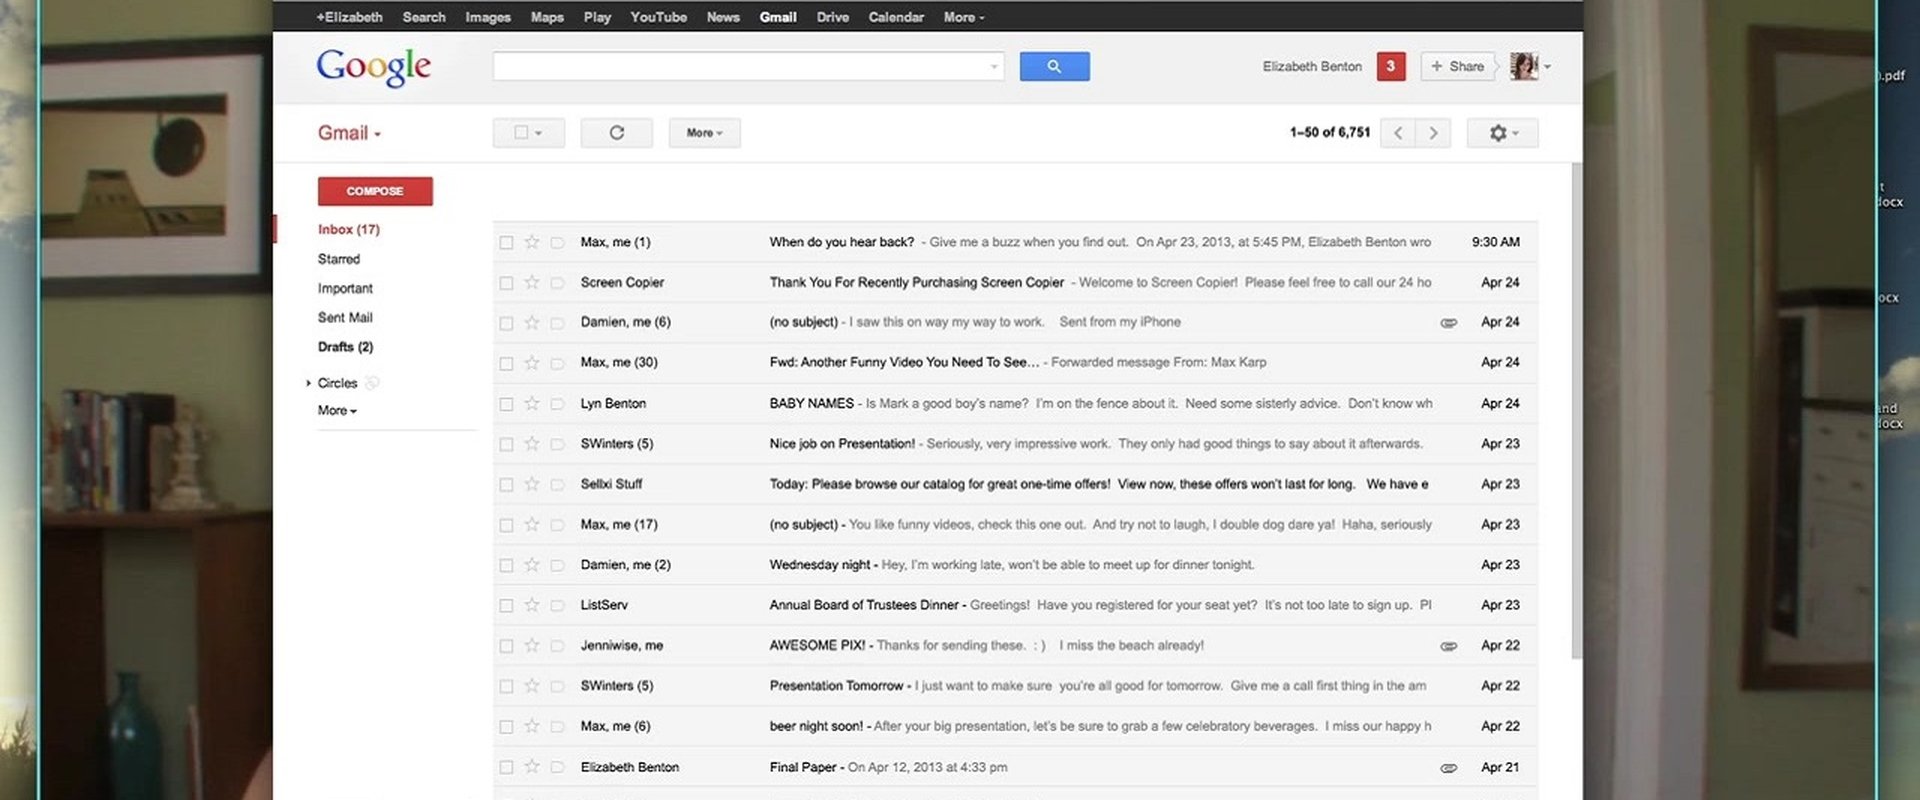Open account dropdown arrow beside profile photo
Screen dimensions: 1920x800
click(1547, 66)
